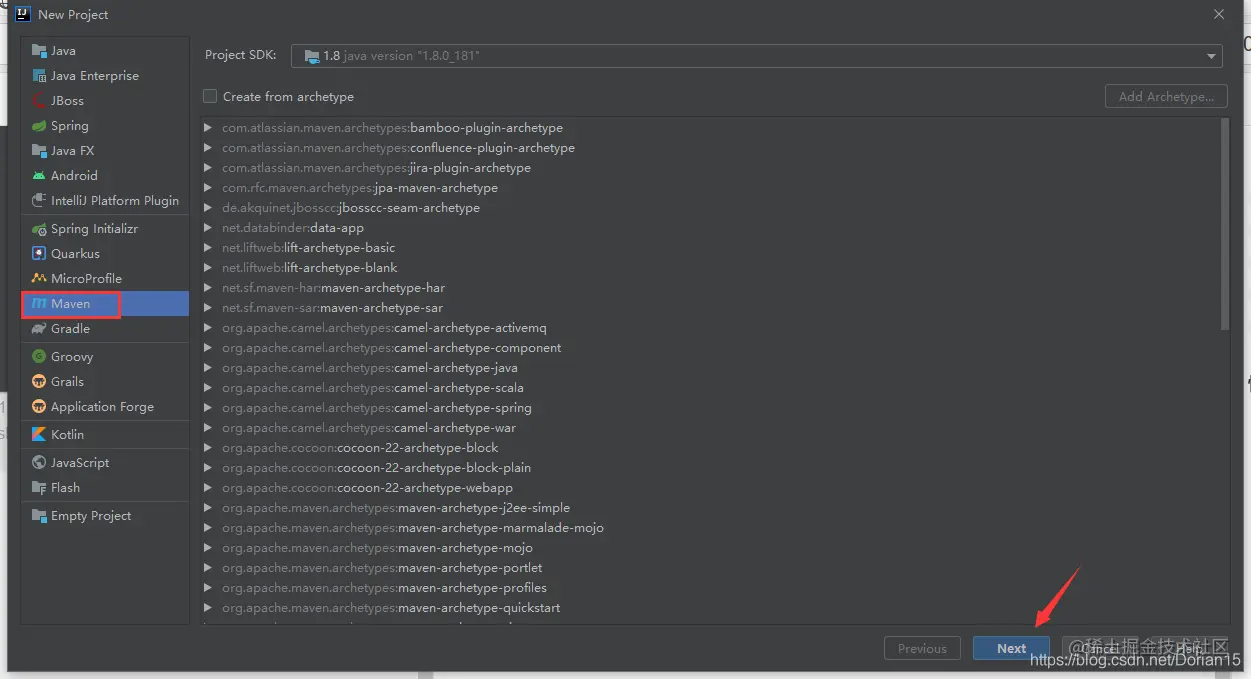
Task: Click the JBoss icon in sidebar
Action: tap(39, 101)
